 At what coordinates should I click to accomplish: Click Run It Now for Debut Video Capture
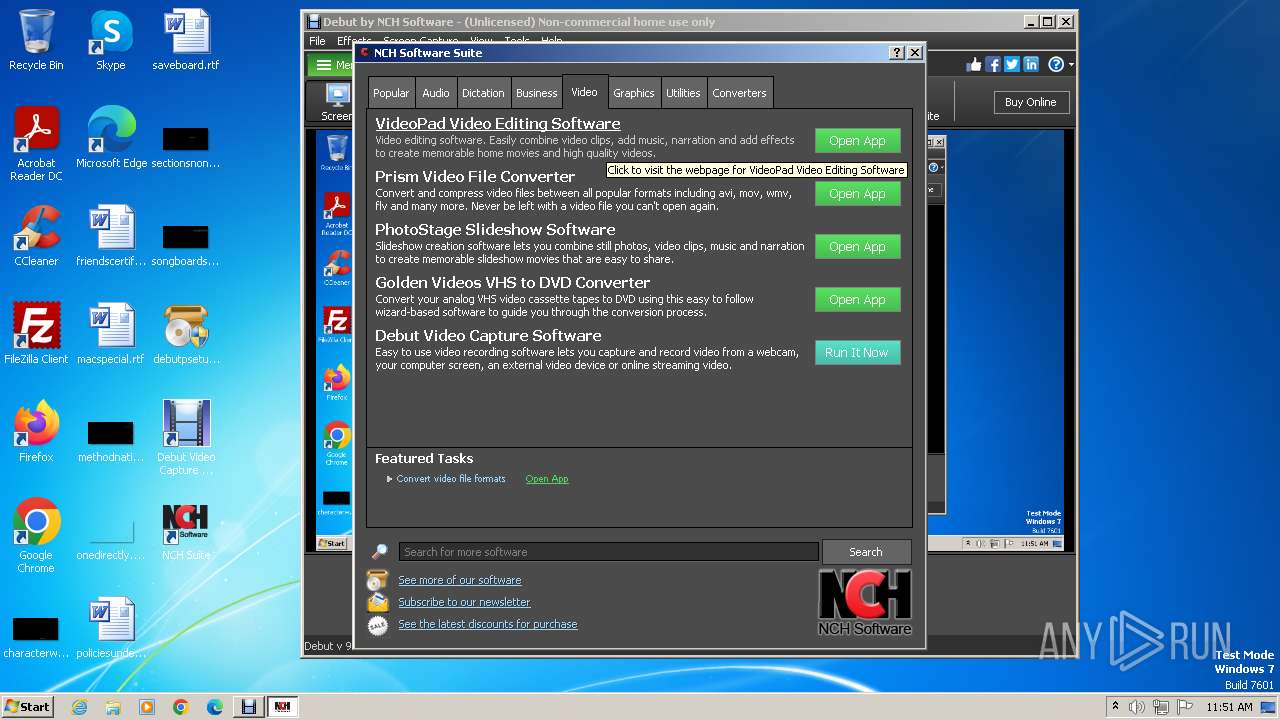pos(857,353)
